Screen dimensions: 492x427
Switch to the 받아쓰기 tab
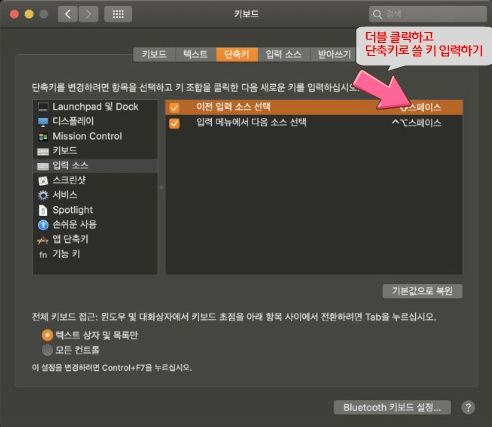(x=334, y=54)
